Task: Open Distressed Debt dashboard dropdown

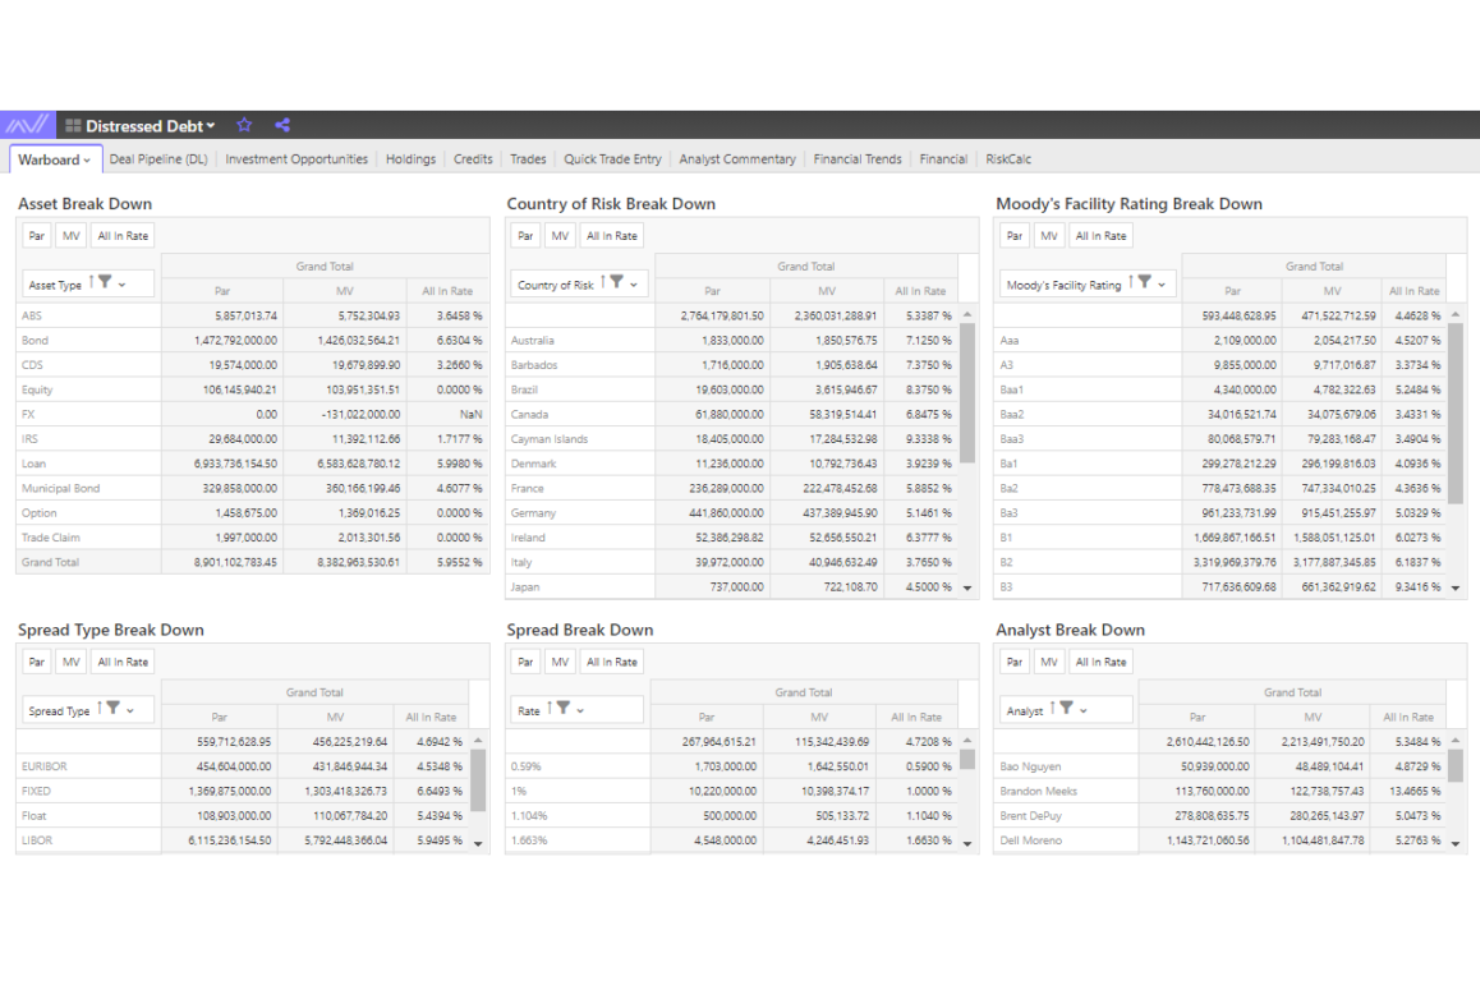Action: (150, 126)
